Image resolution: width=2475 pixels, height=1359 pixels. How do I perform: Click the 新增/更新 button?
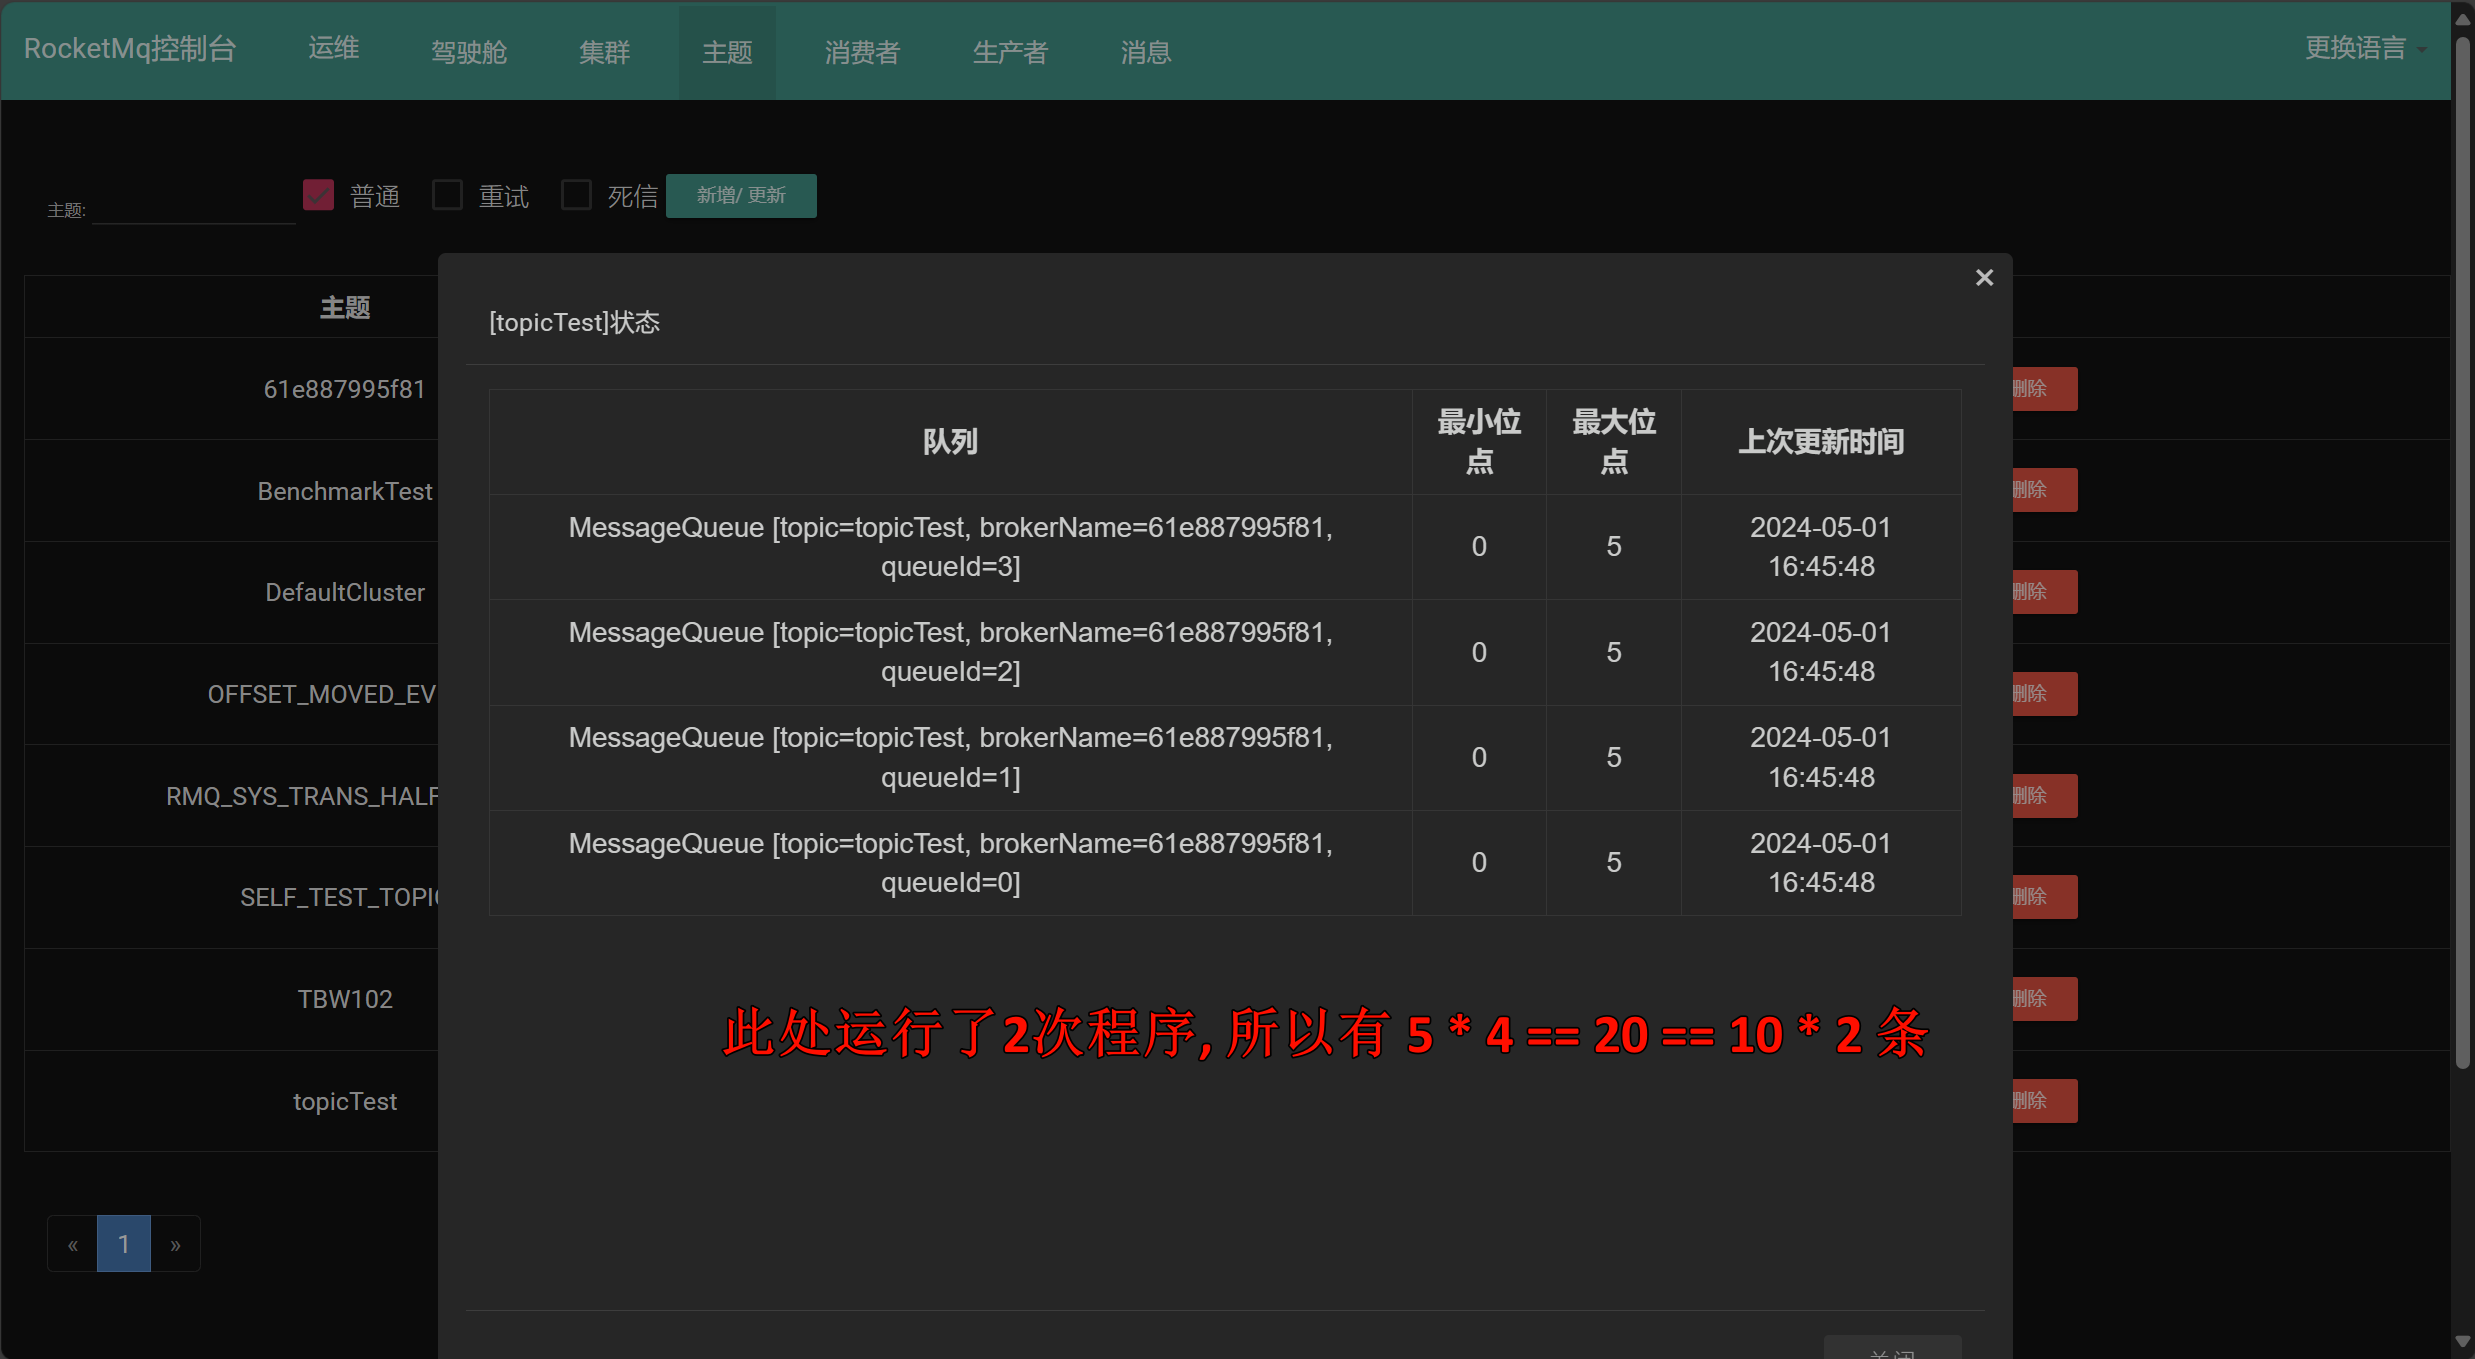click(741, 195)
